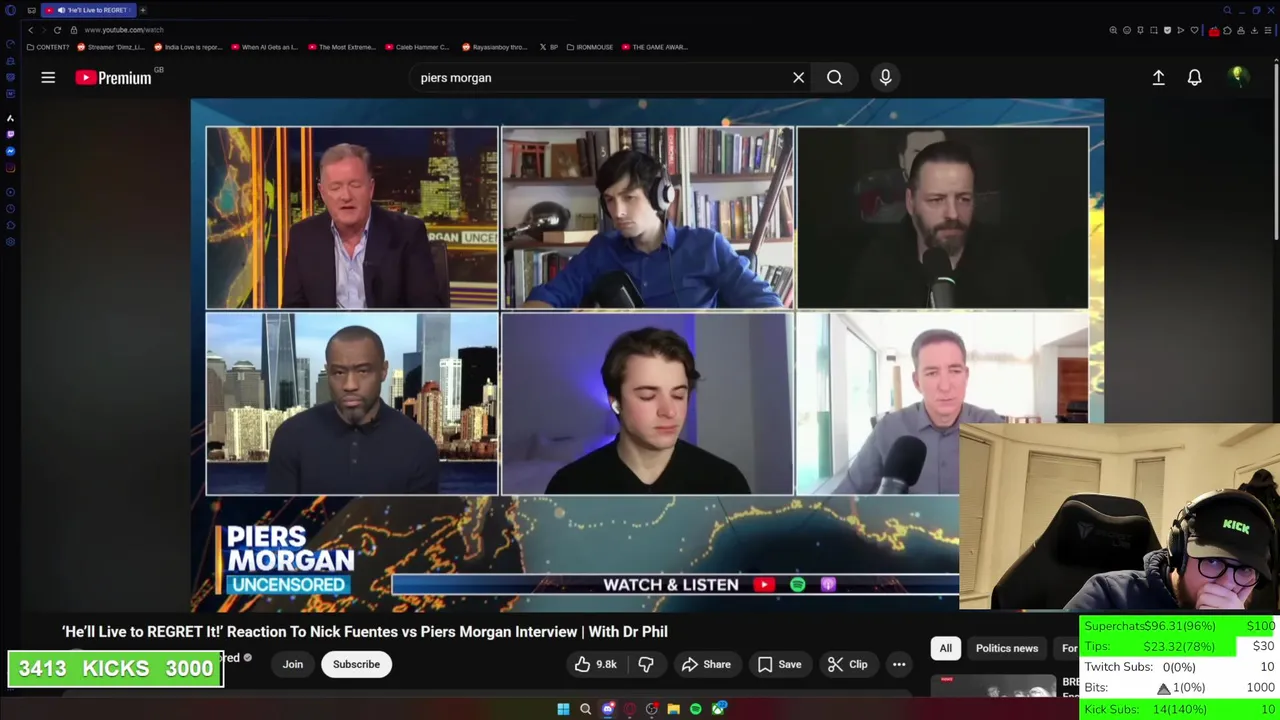Open 'Caleb Hammer C...' bookmark
The width and height of the screenshot is (1280, 720).
(x=417, y=47)
